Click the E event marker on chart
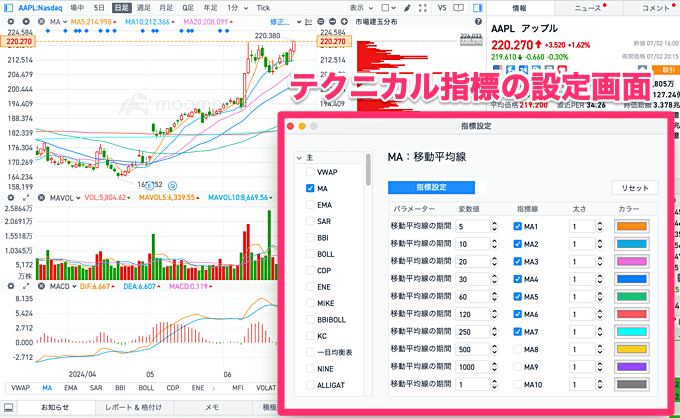680x418 pixels. tap(150, 186)
